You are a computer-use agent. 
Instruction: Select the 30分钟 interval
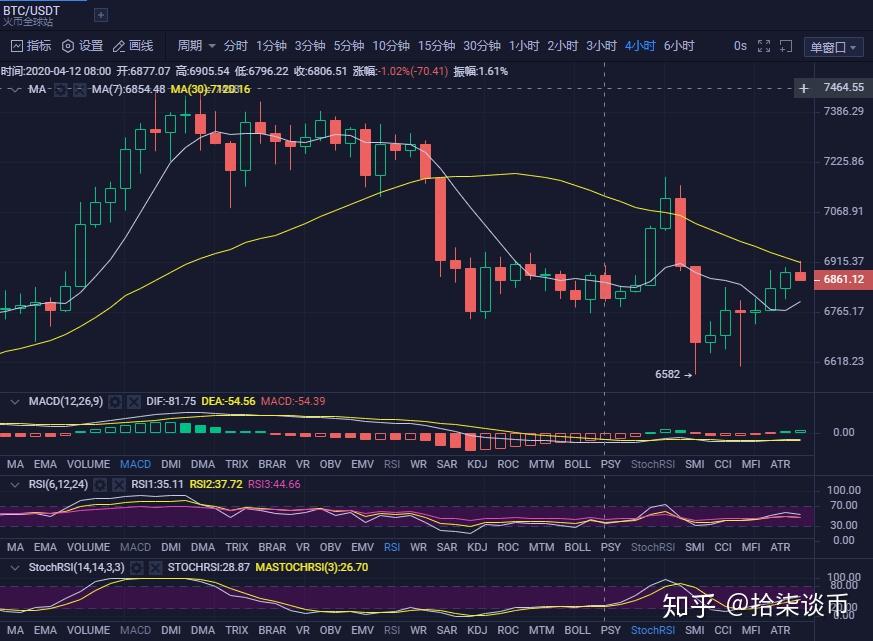click(482, 46)
